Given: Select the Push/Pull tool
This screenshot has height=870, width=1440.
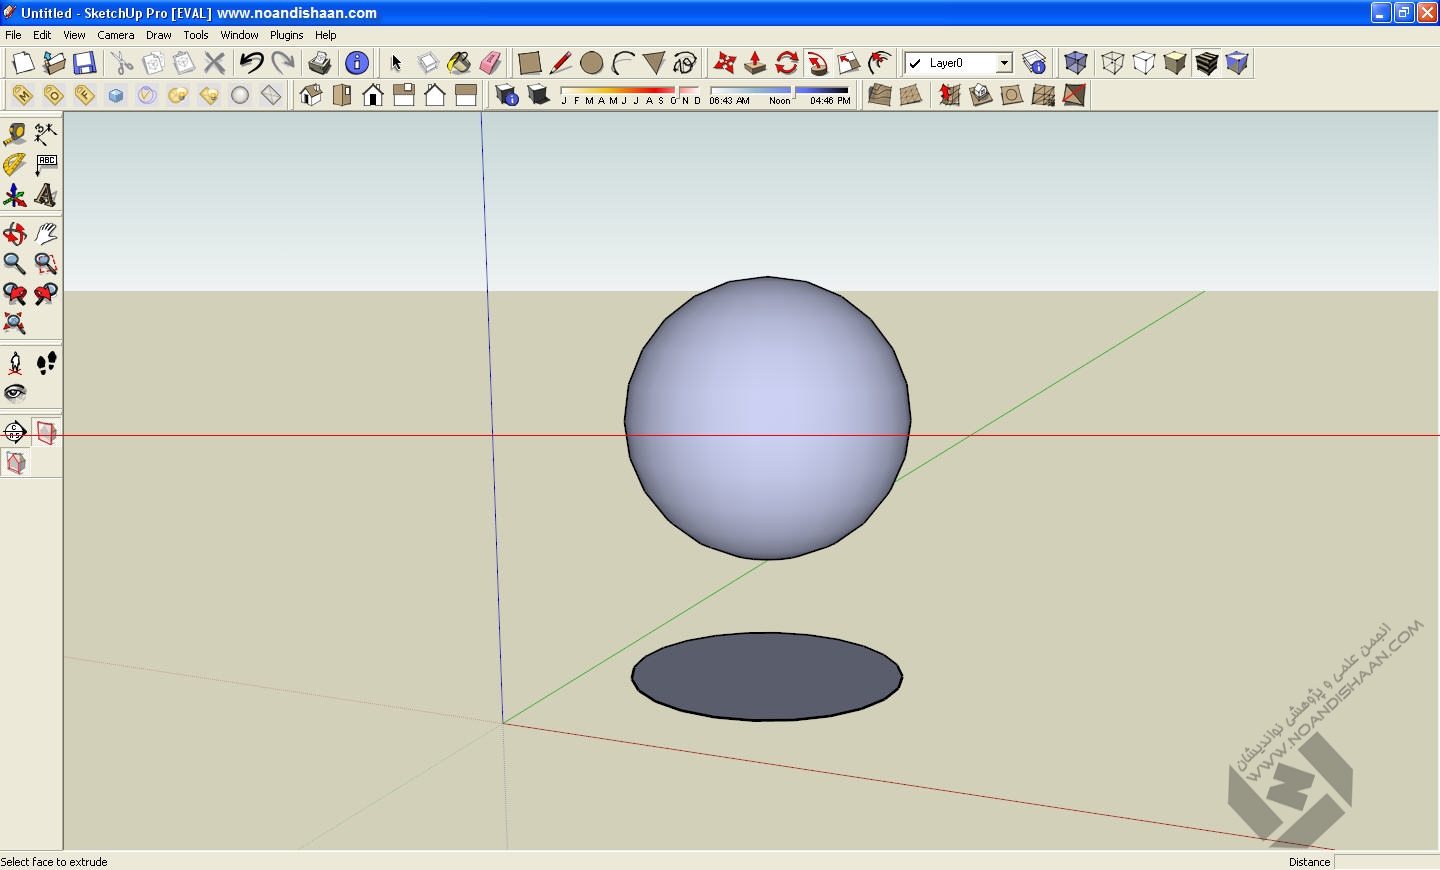Looking at the screenshot, I should [755, 63].
